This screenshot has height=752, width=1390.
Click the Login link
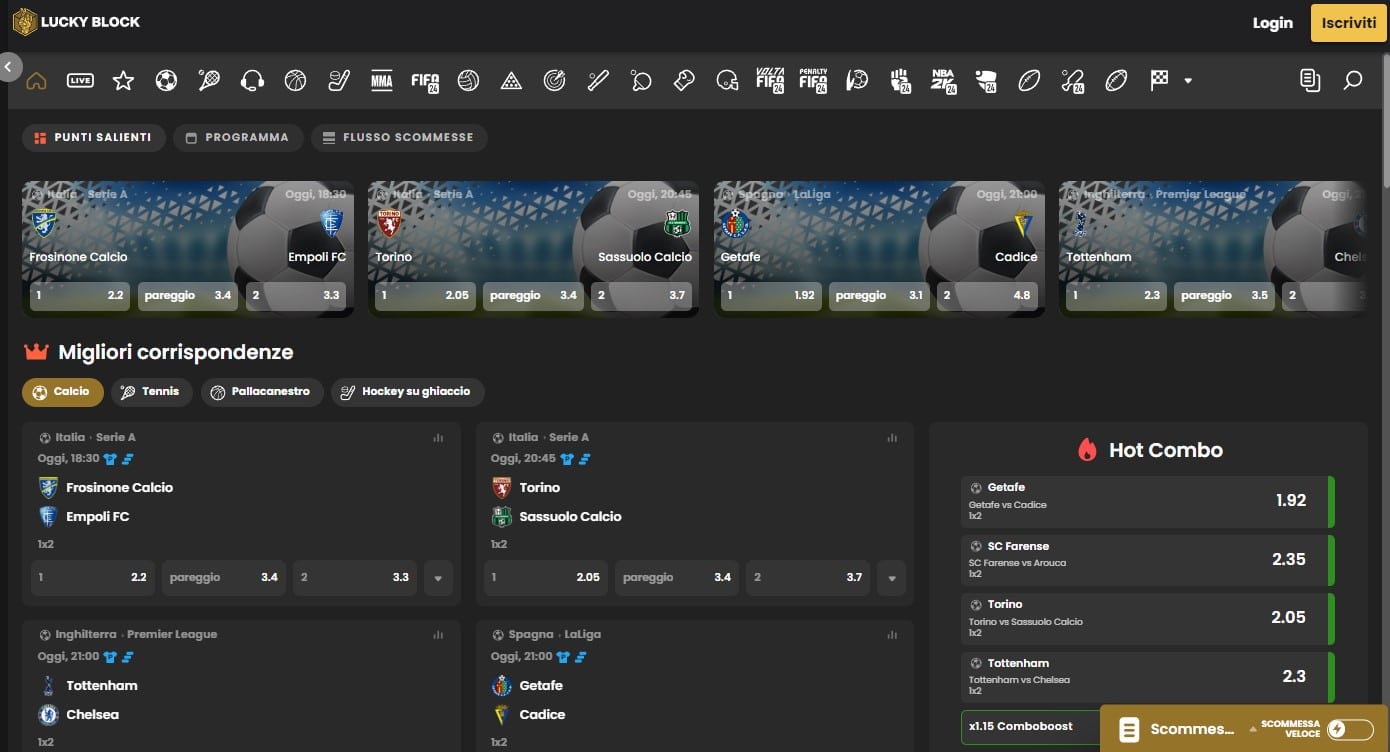(x=1272, y=23)
